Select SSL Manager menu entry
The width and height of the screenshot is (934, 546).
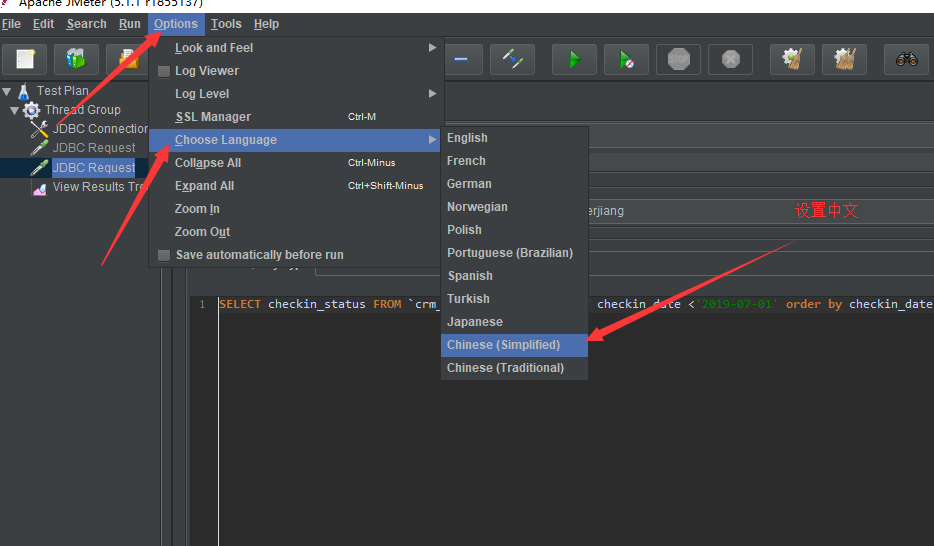click(295, 117)
